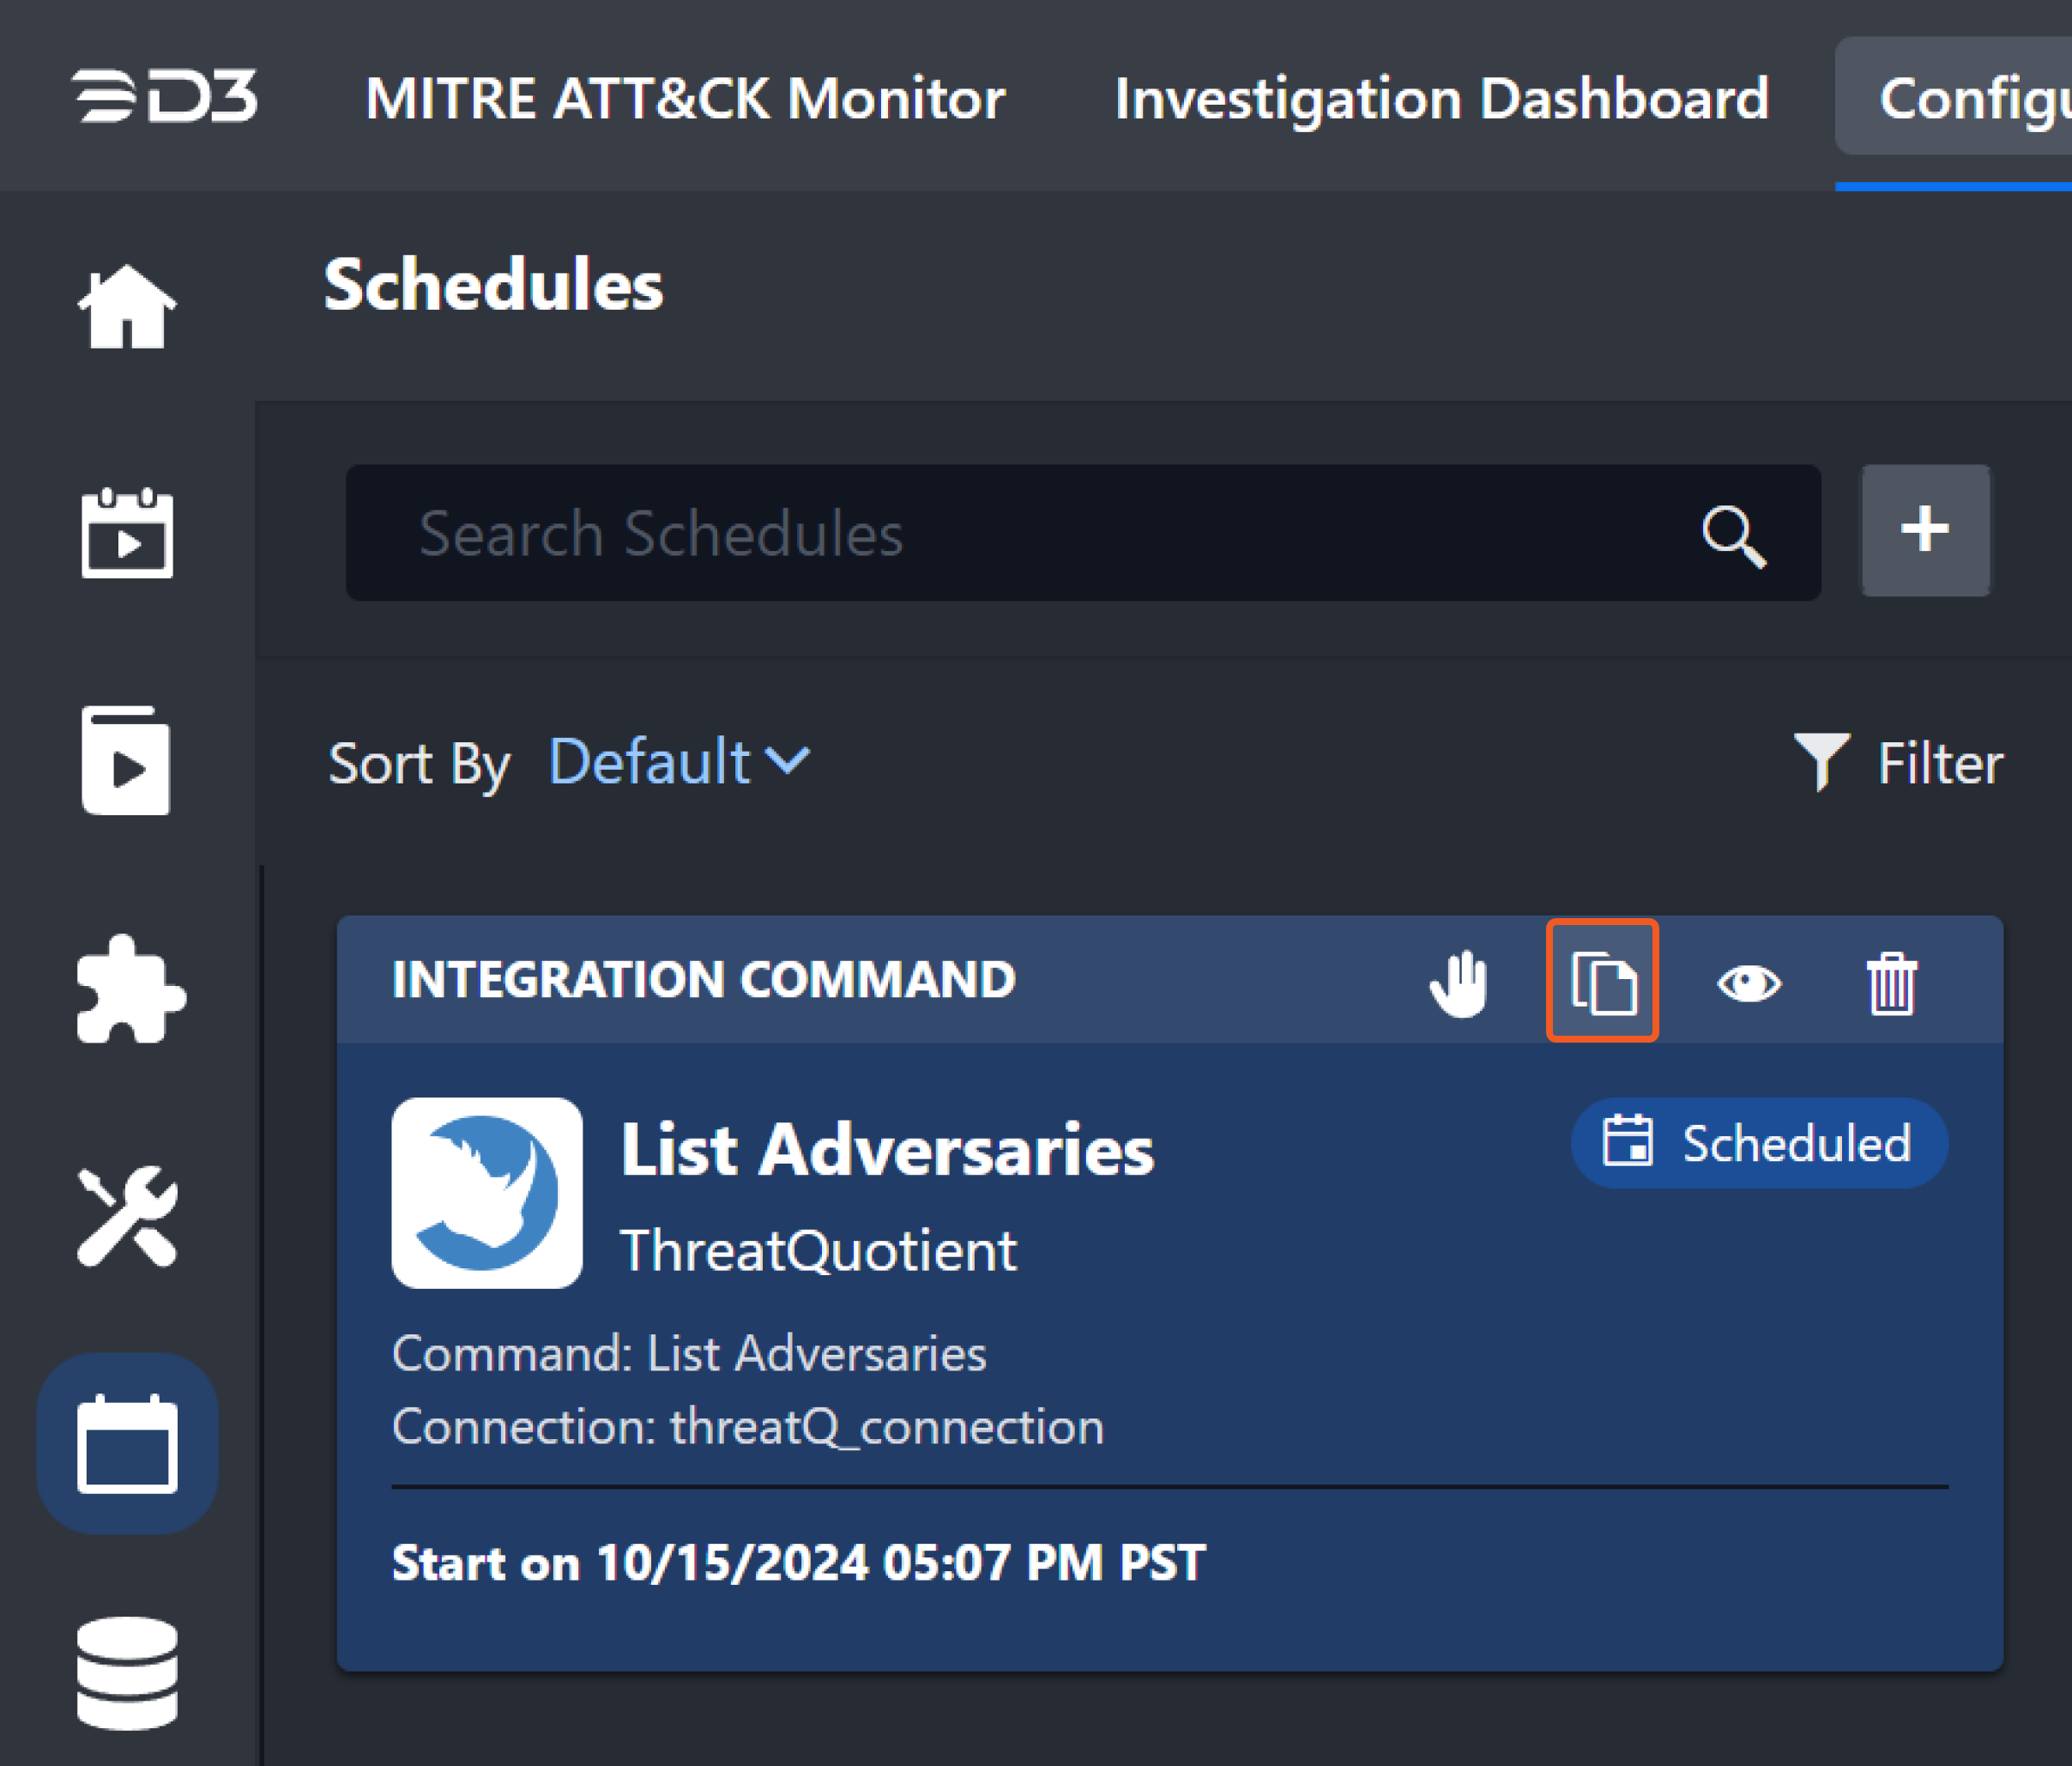
Task: Expand the Sort By Default dropdown
Action: (x=679, y=762)
